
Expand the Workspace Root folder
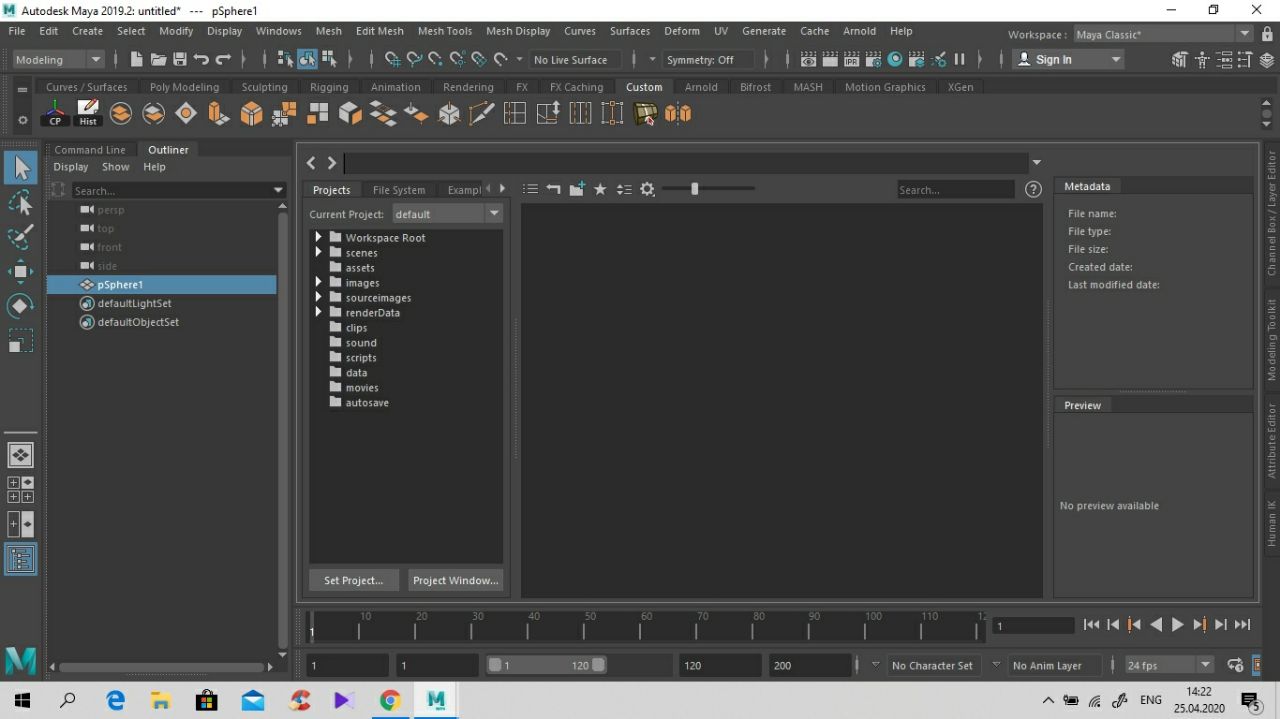pos(319,237)
